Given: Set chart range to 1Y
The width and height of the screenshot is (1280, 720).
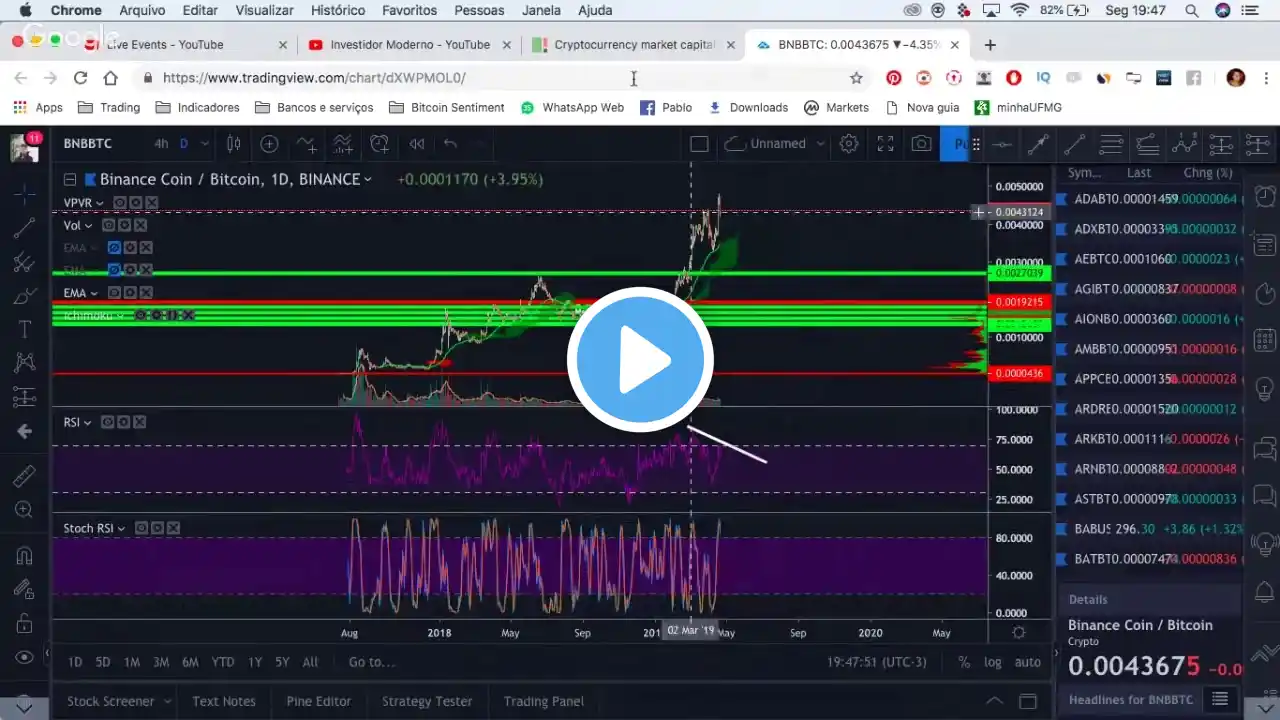Looking at the screenshot, I should click(255, 662).
